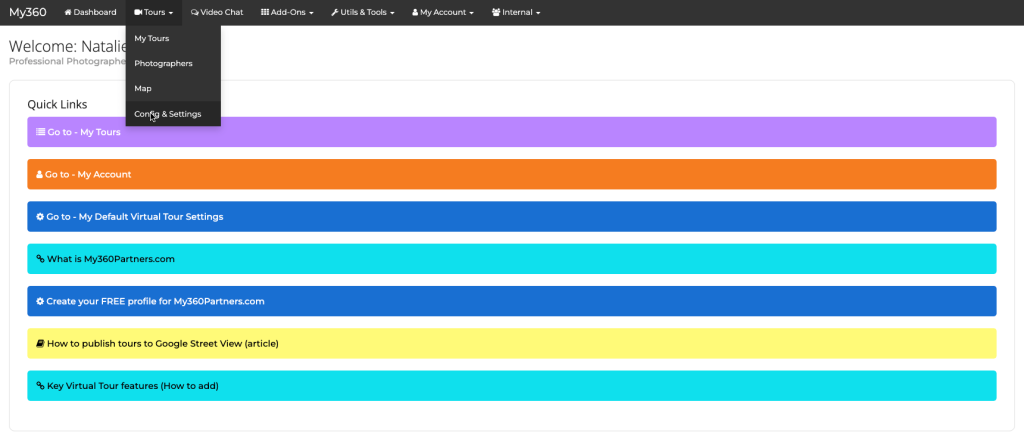Screen dimensions: 1024x442
Task: Expand the Utils & Tools dropdown
Action: [363, 12]
